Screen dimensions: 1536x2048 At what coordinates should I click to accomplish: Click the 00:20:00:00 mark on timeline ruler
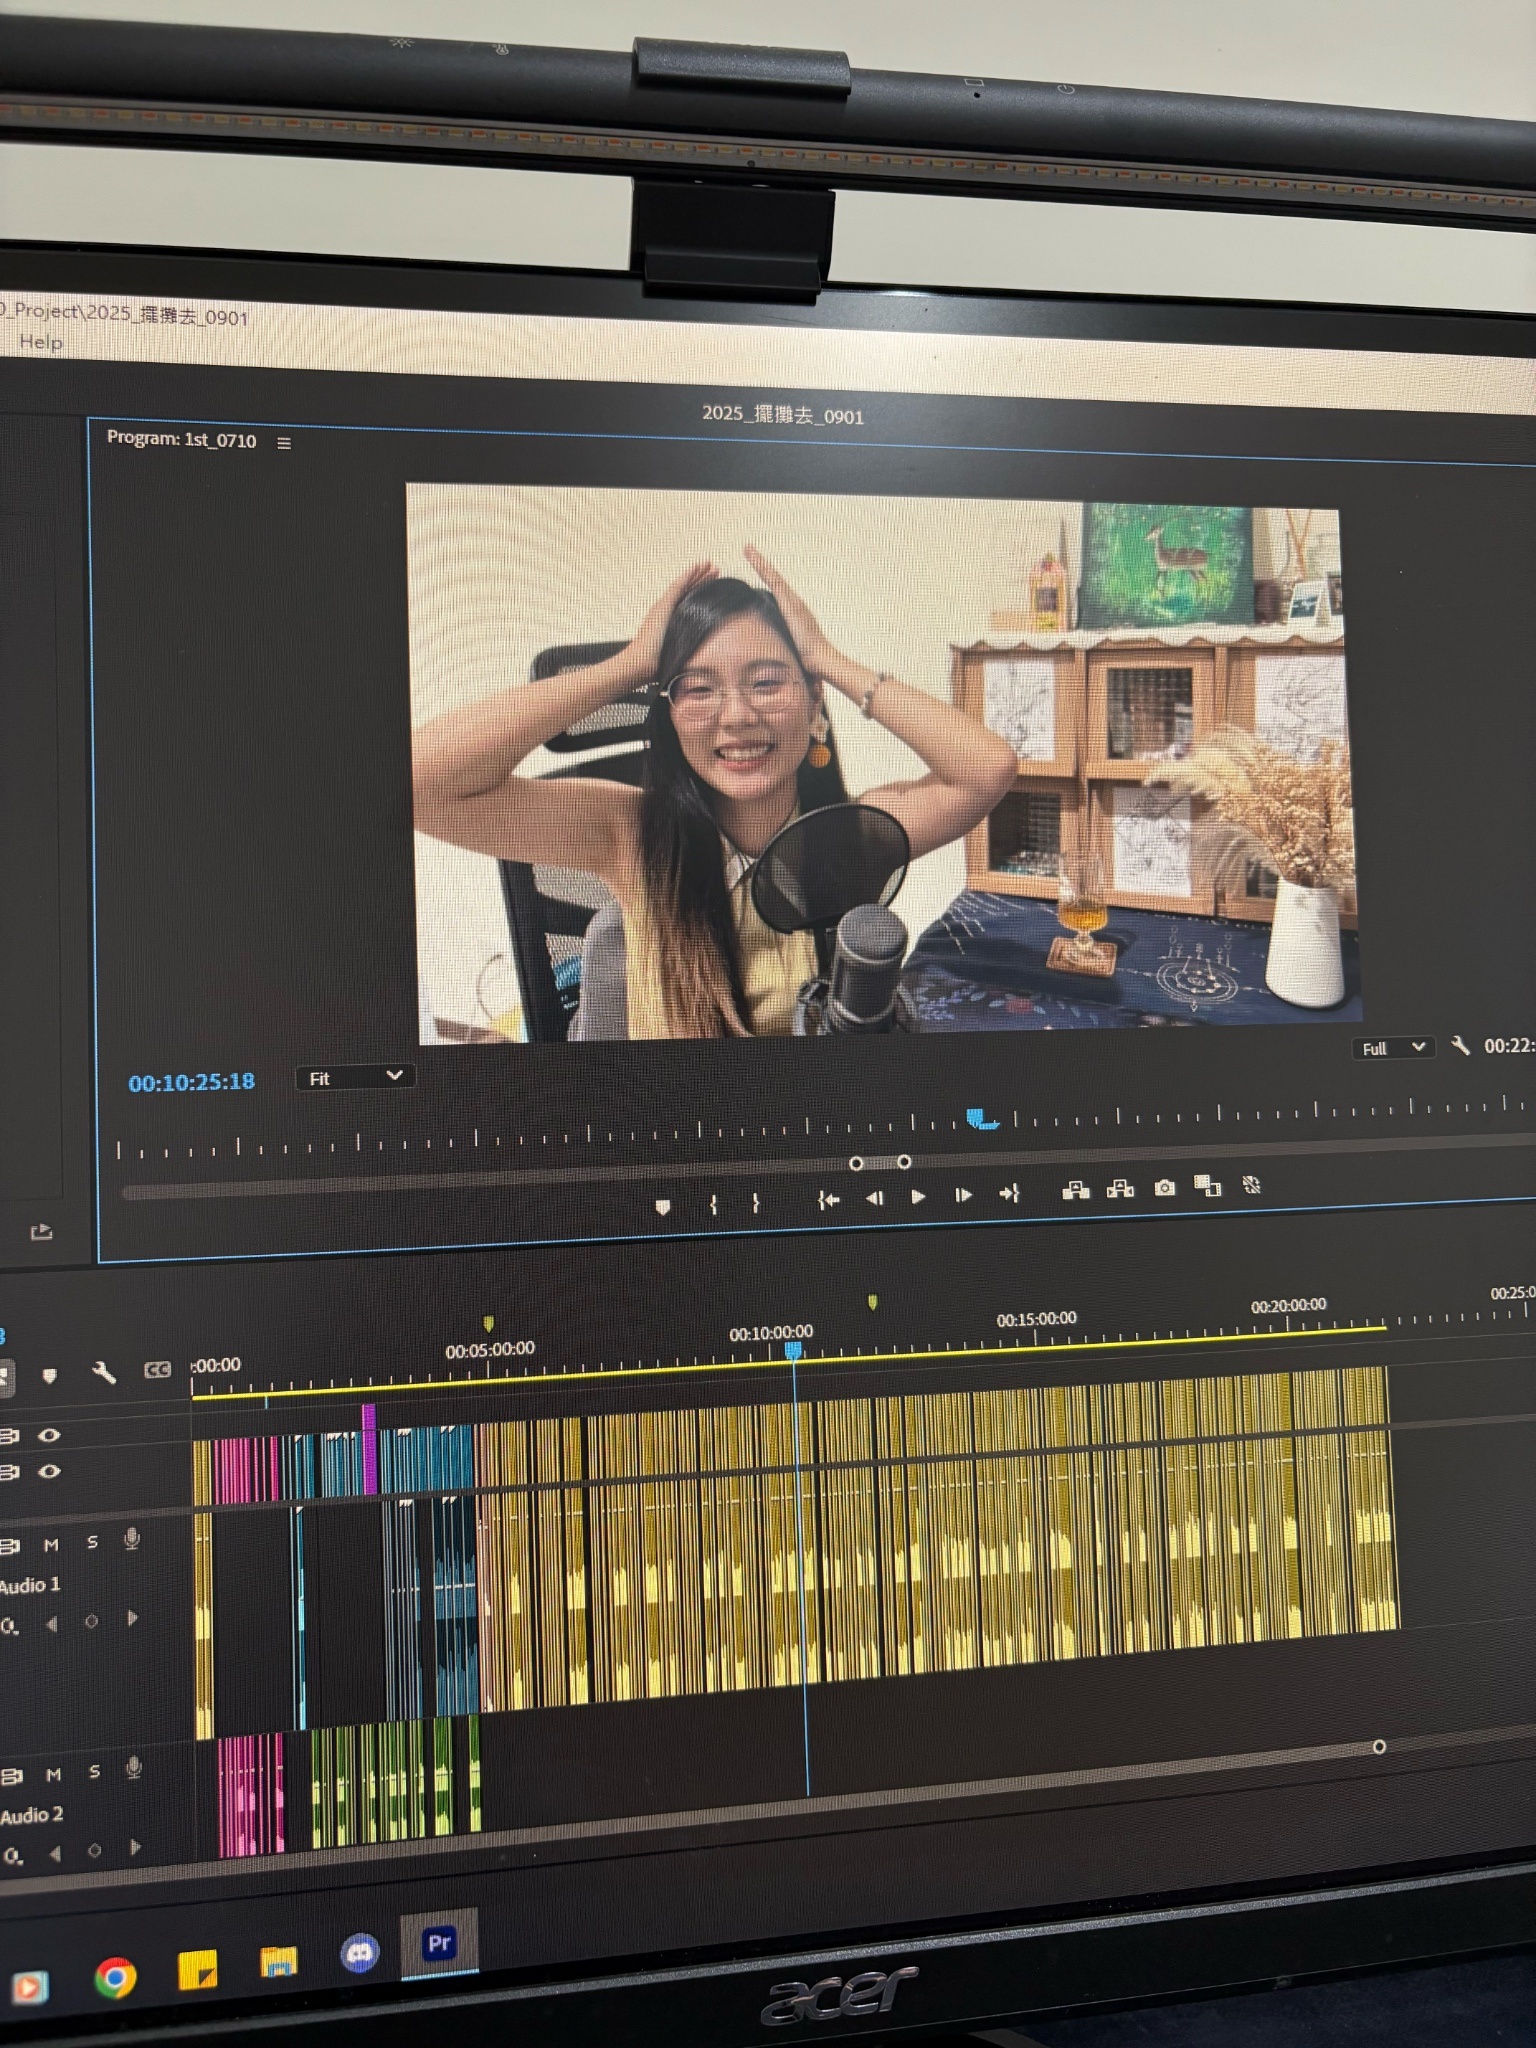[x=1288, y=1305]
